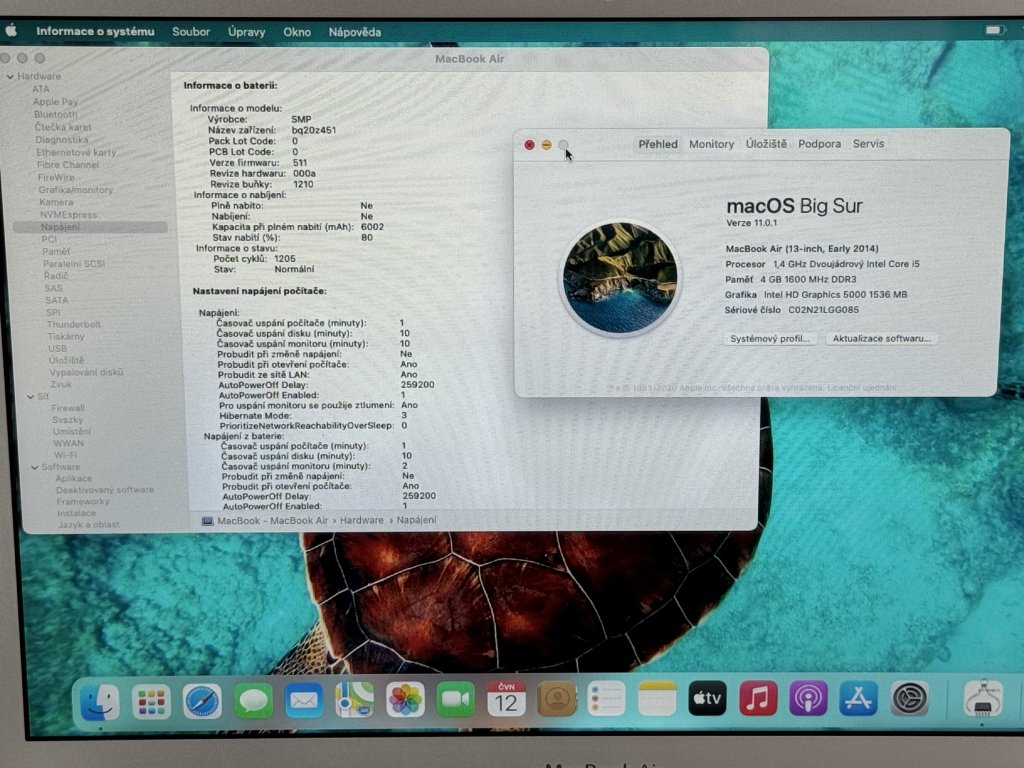Screen dimensions: 1024x768
Task: Open Contacts app in the Dock
Action: (x=556, y=699)
